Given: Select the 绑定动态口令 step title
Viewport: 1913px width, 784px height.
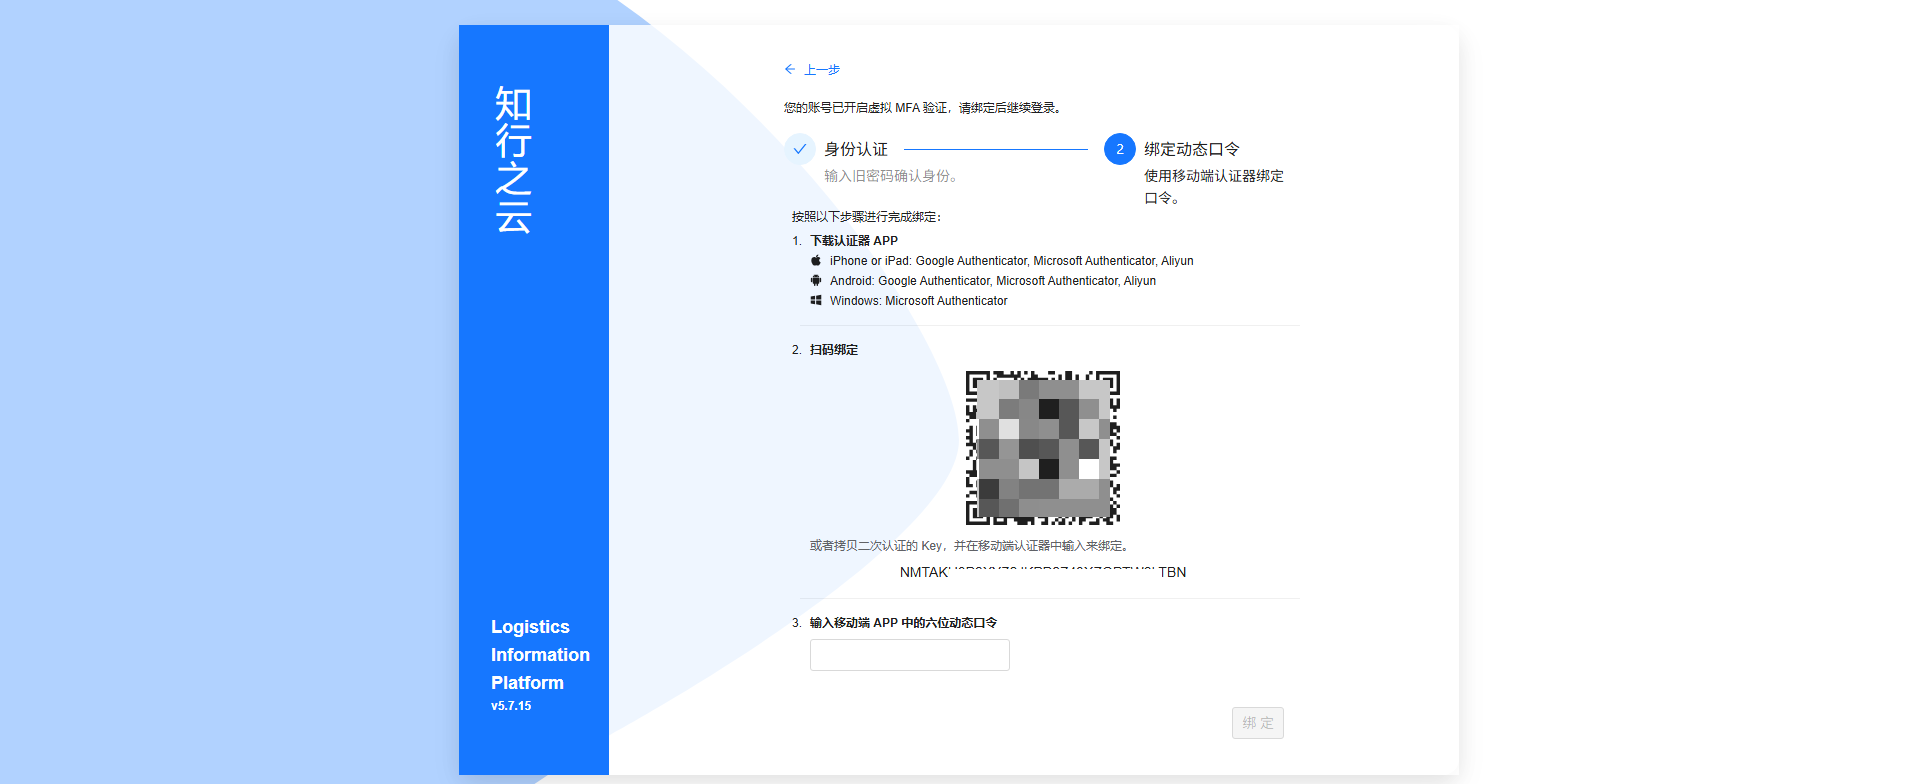Looking at the screenshot, I should pos(1192,149).
